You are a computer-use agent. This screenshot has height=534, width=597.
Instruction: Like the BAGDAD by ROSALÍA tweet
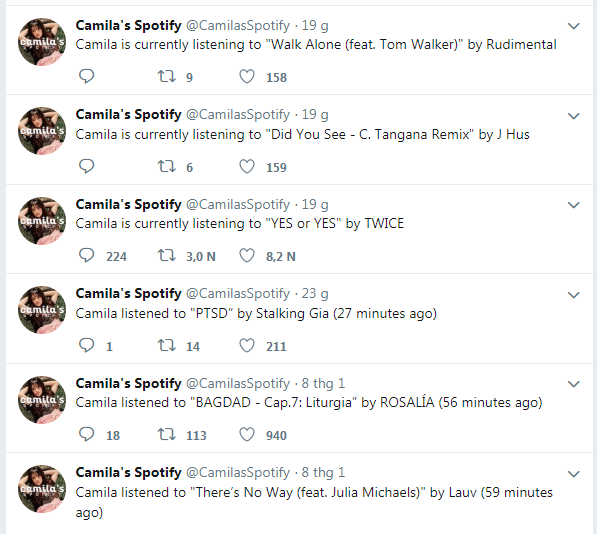tap(247, 434)
